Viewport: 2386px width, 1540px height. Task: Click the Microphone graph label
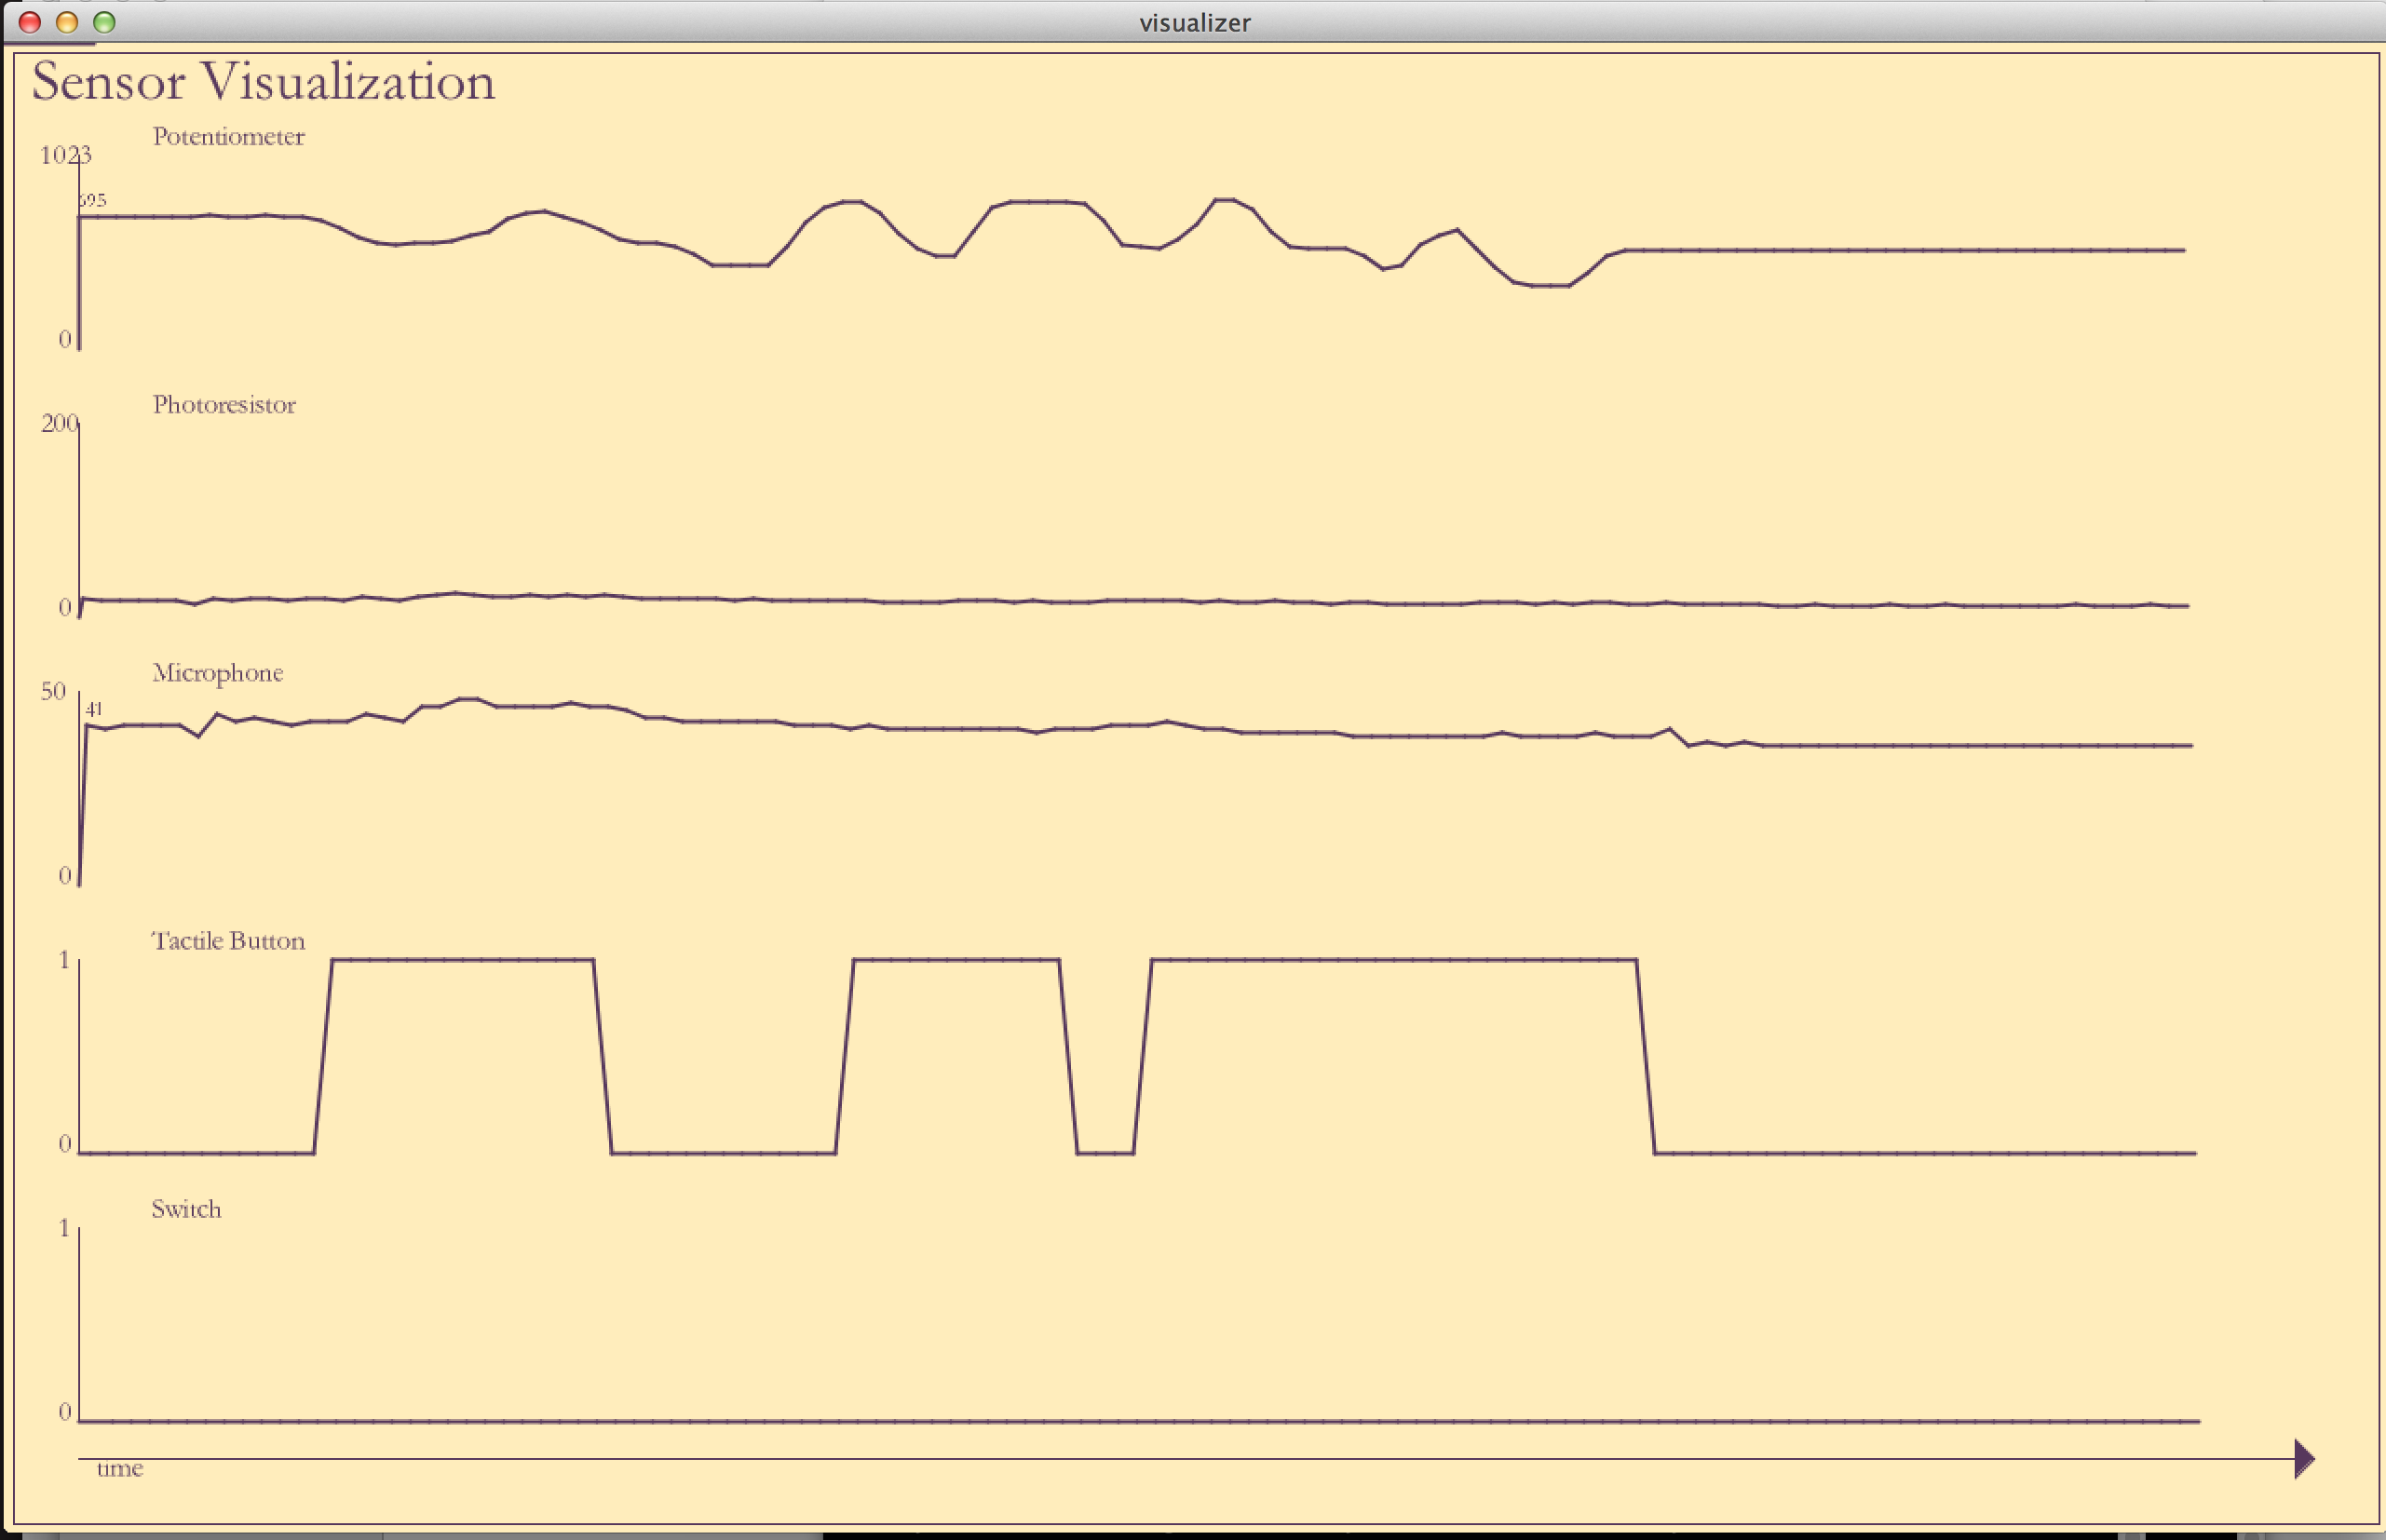pyautogui.click(x=217, y=673)
